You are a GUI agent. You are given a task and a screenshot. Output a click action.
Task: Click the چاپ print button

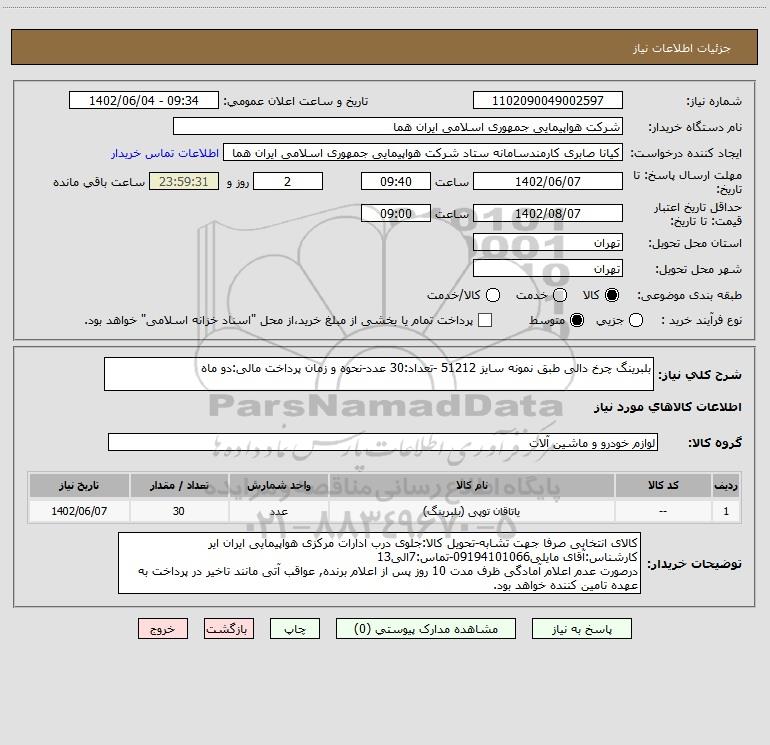point(295,629)
